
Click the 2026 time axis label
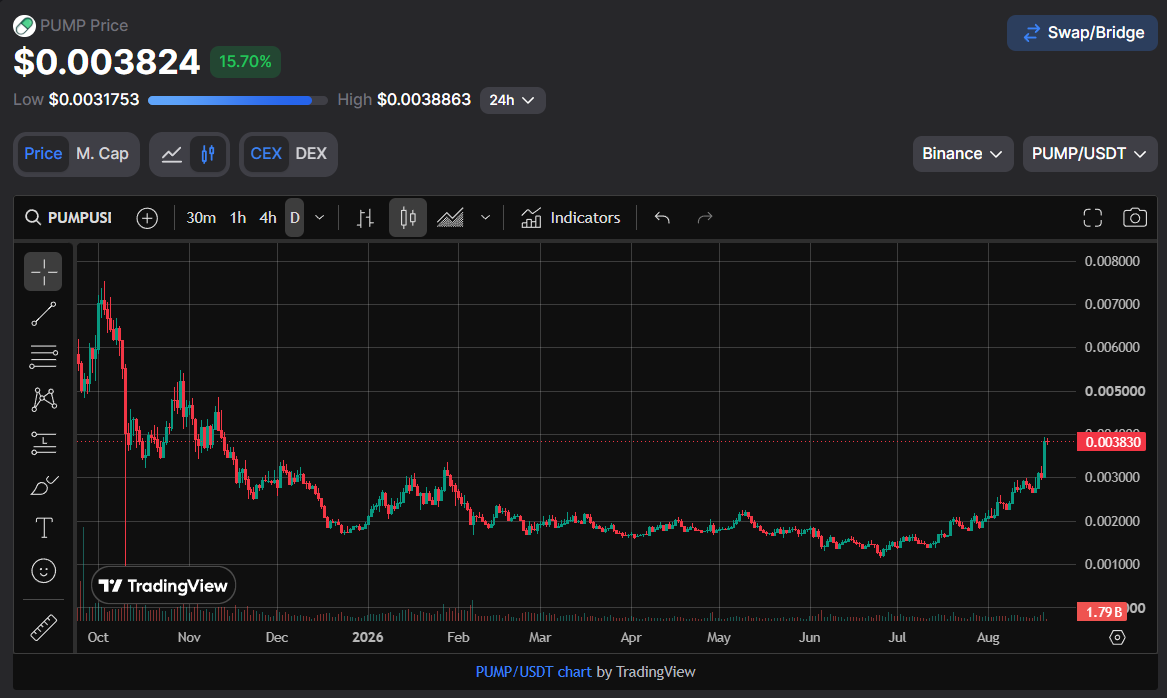368,638
